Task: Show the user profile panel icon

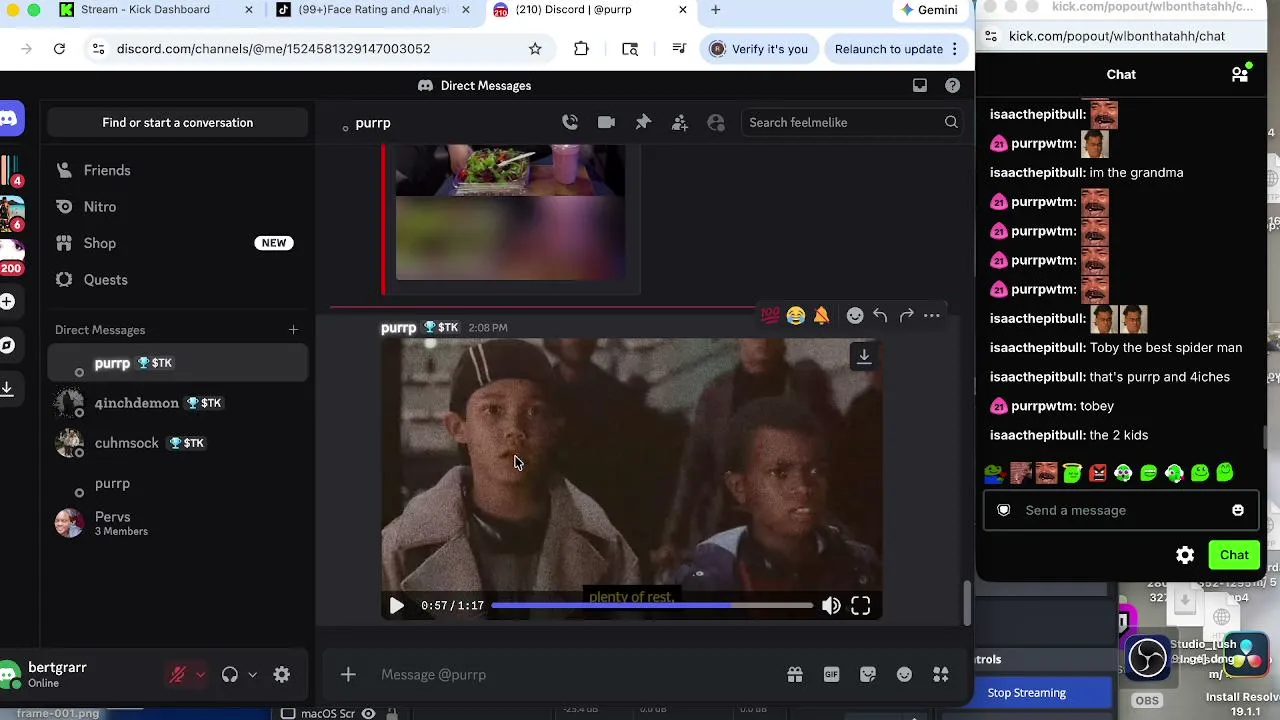Action: click(x=716, y=122)
